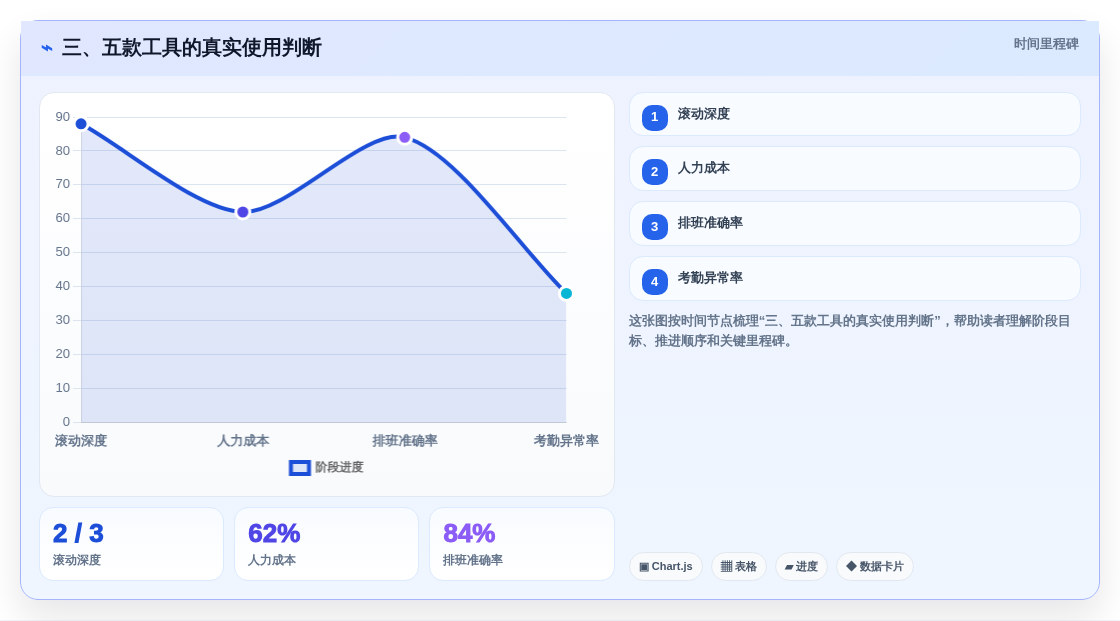The height and width of the screenshot is (621, 1120).
Task: Click the Chart.js tag chip
Action: (666, 567)
